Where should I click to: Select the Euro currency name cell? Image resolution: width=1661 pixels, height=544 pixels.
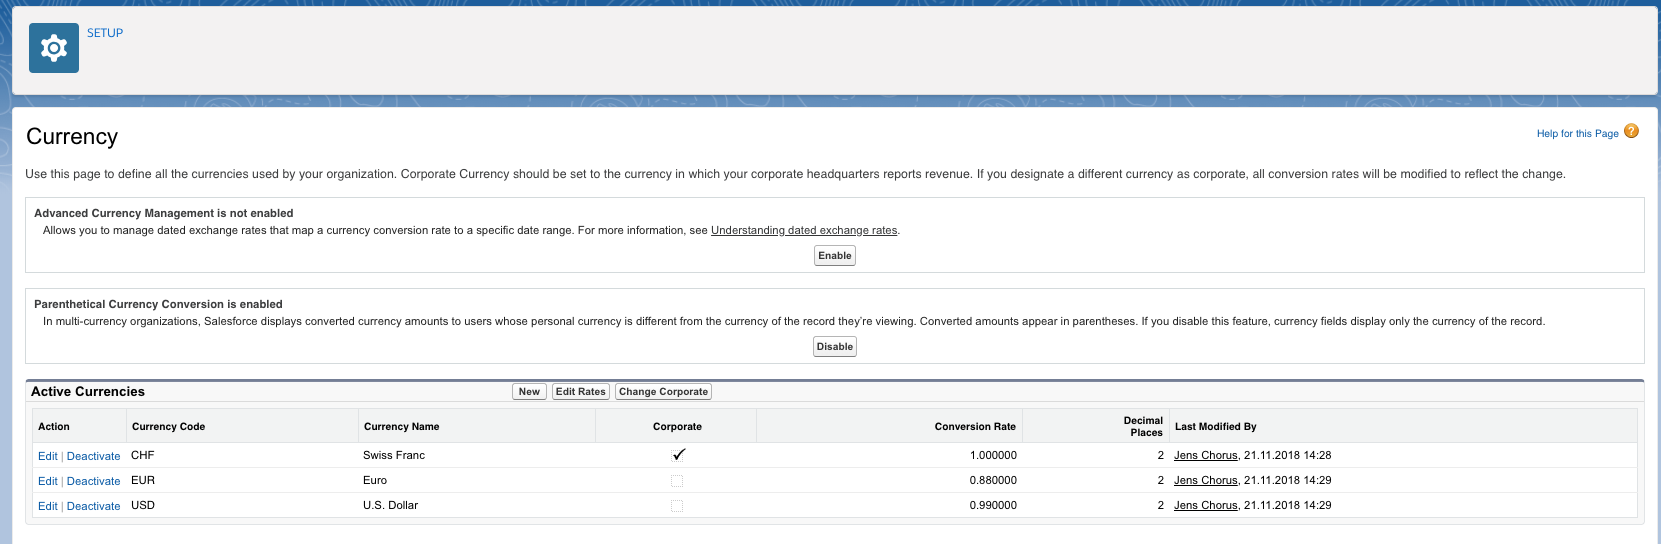[375, 480]
